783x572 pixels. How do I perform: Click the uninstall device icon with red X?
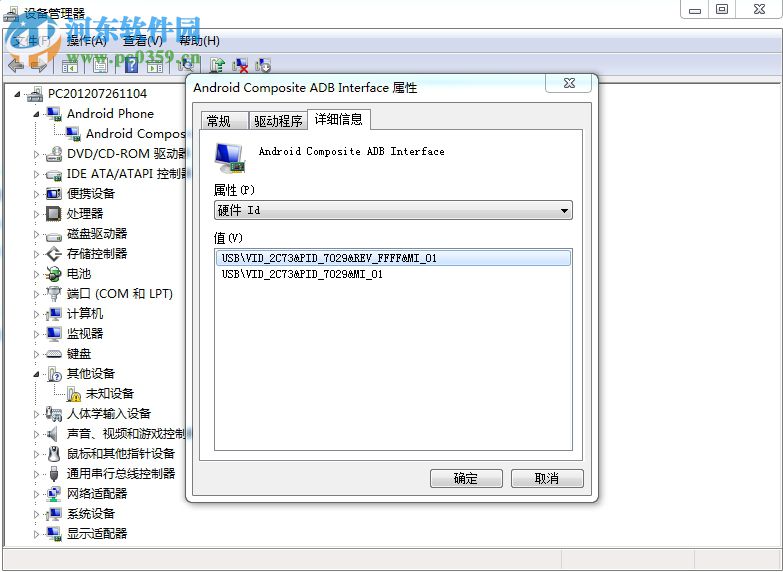(240, 65)
